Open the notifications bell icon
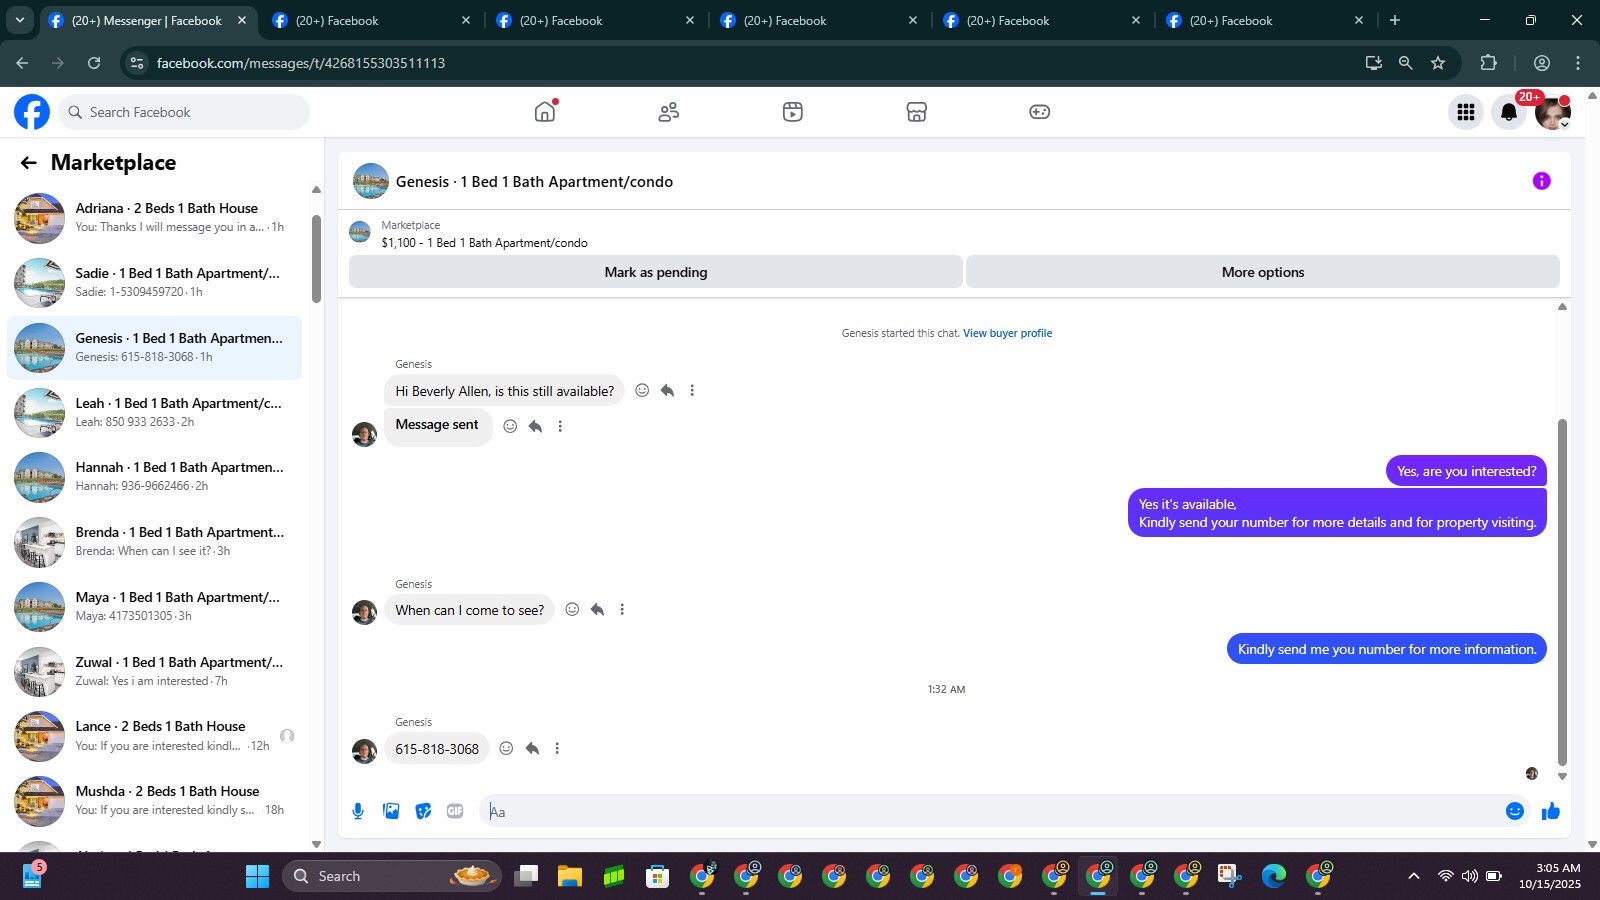 pos(1509,112)
